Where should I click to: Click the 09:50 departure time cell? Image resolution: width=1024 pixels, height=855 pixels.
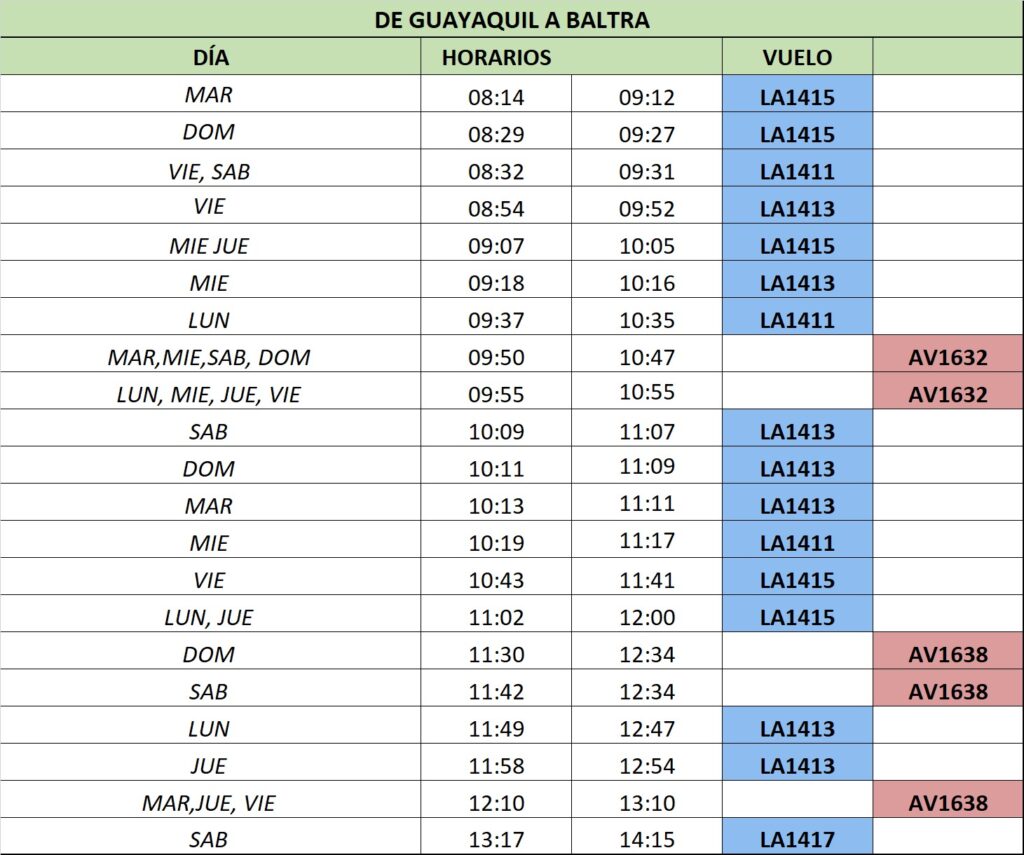496,357
